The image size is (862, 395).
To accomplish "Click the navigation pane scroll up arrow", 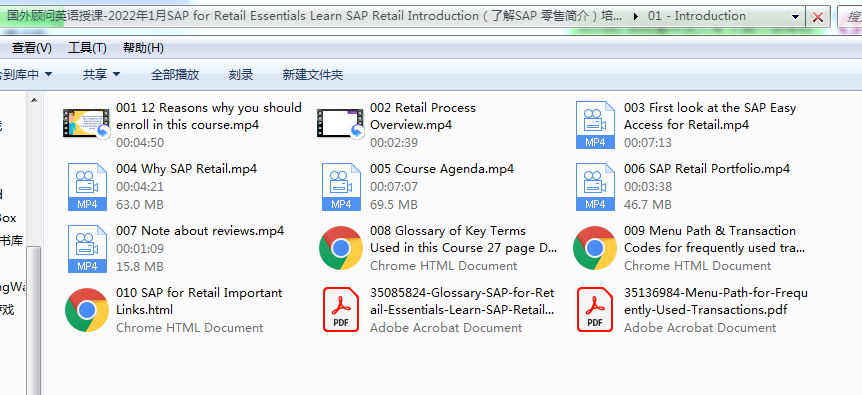I will pos(34,100).
